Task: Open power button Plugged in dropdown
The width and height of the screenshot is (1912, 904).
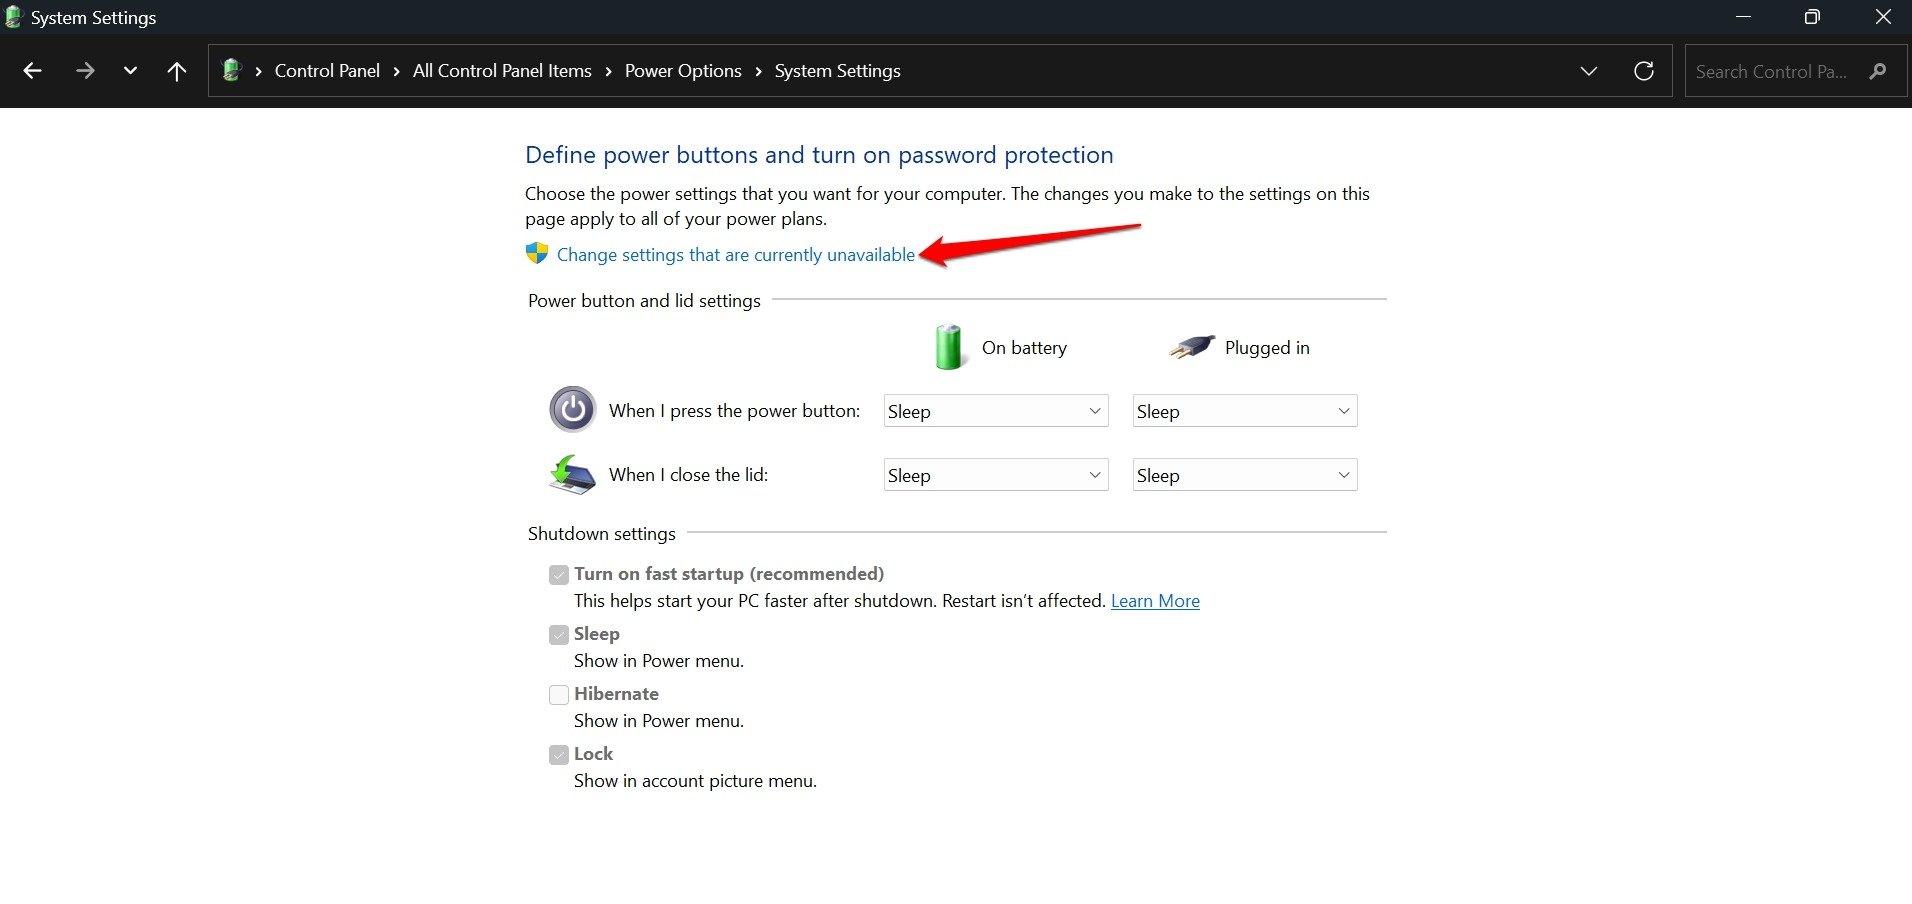Action: (1245, 411)
